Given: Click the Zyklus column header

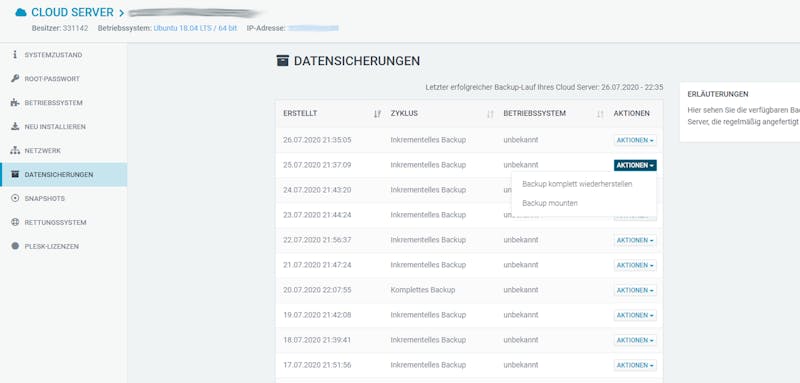Looking at the screenshot, I should [404, 114].
